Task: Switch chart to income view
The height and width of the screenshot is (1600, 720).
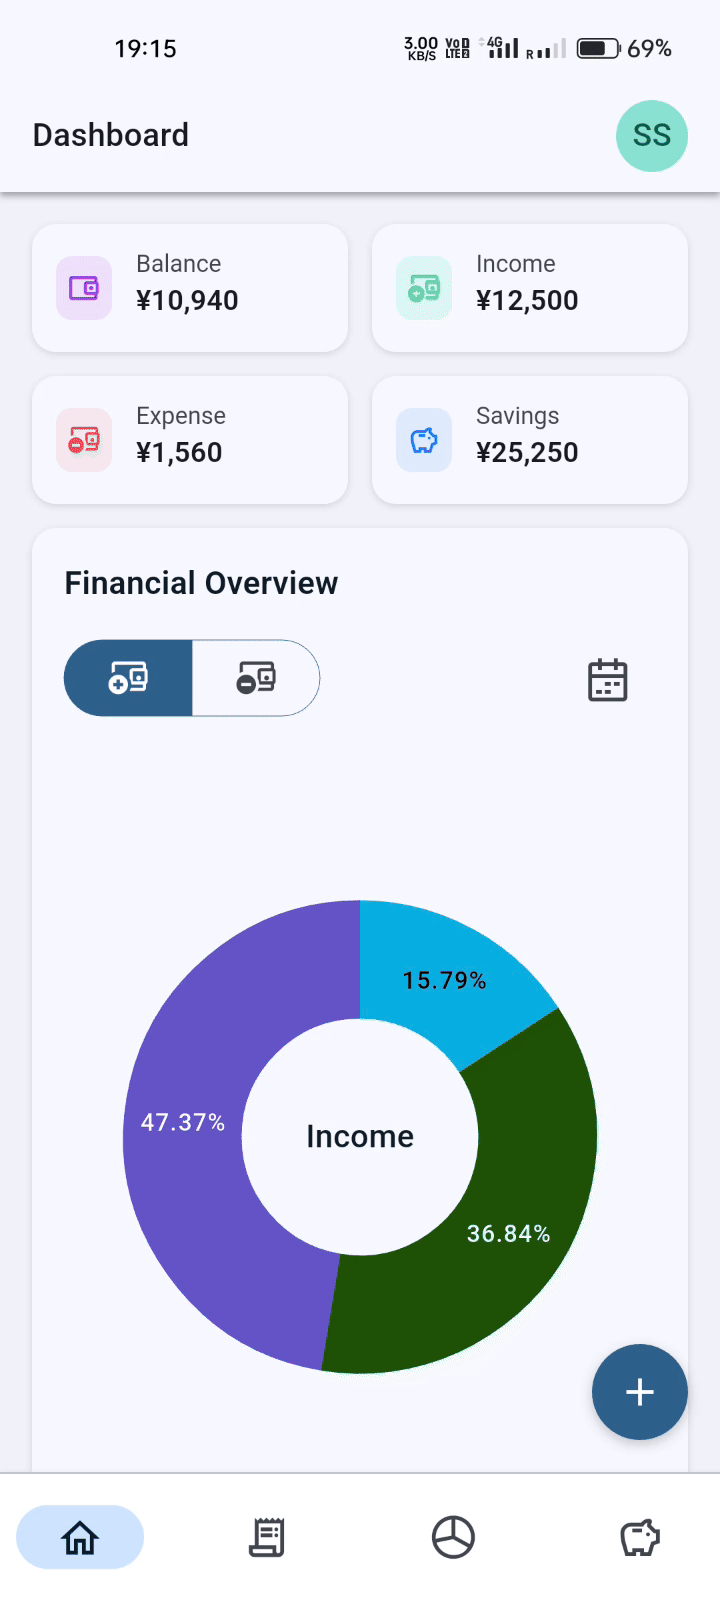Action: pos(128,678)
